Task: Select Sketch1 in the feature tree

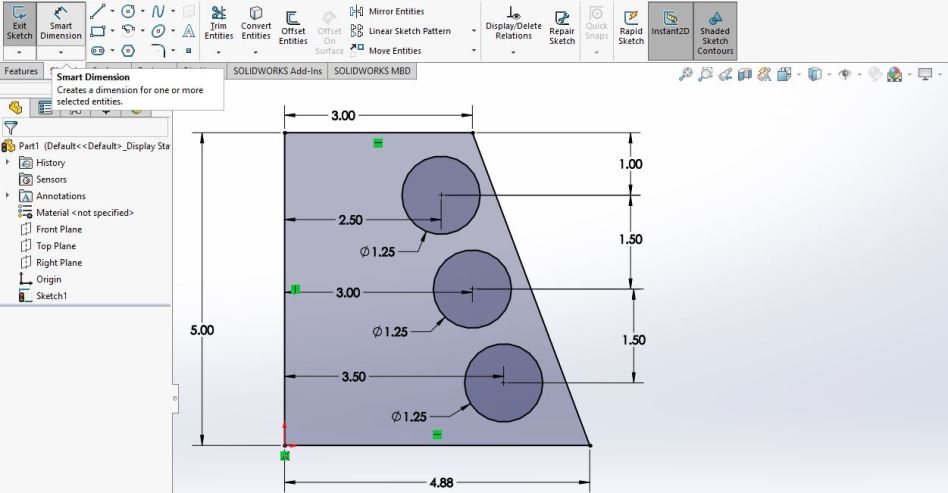Action: coord(51,296)
